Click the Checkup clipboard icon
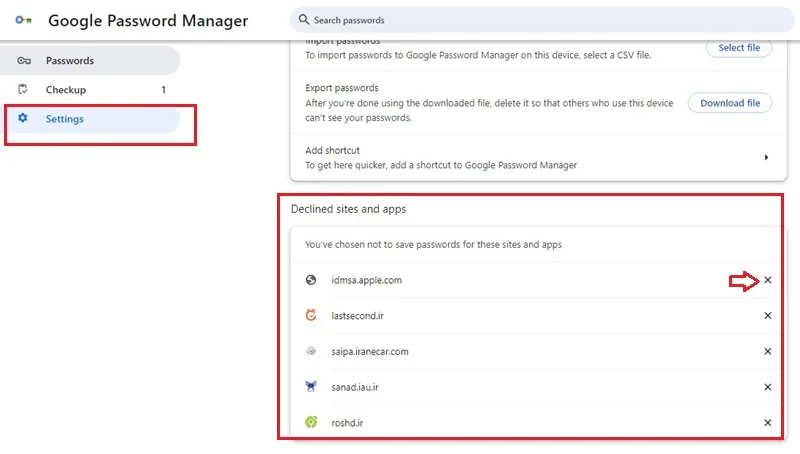Image resolution: width=800 pixels, height=454 pixels. pyautogui.click(x=23, y=89)
